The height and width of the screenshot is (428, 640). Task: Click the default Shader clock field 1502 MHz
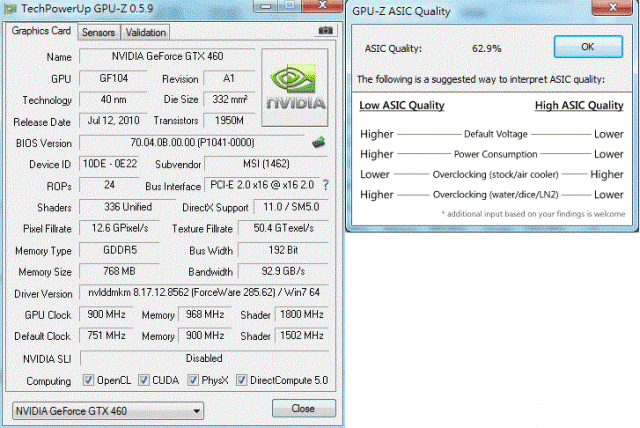[x=302, y=336]
